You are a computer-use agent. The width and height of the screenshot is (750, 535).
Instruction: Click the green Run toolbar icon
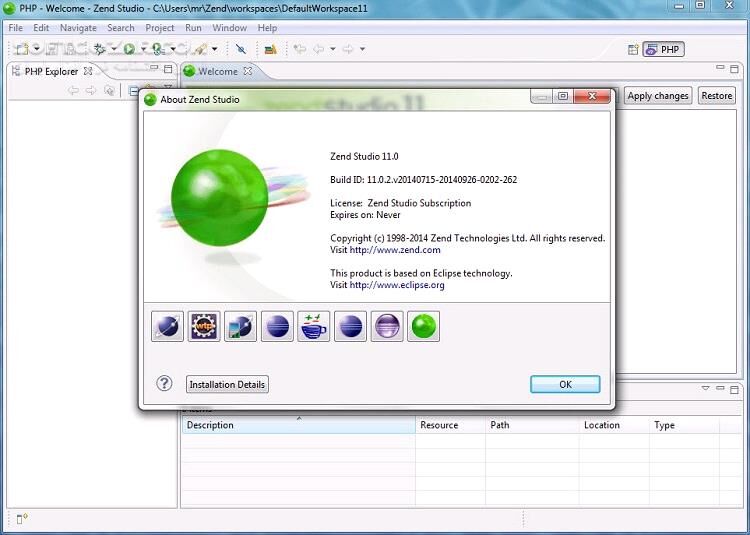point(129,49)
